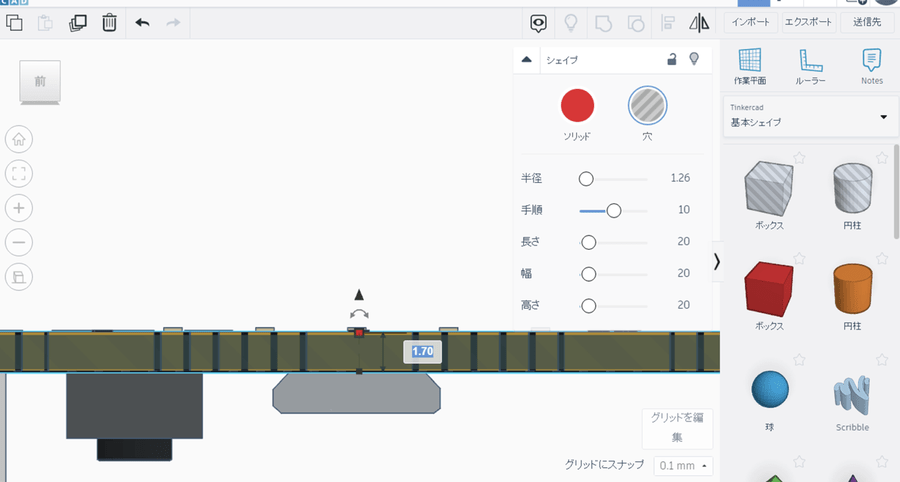
Task: Open the Notes tool
Action: coord(872,67)
